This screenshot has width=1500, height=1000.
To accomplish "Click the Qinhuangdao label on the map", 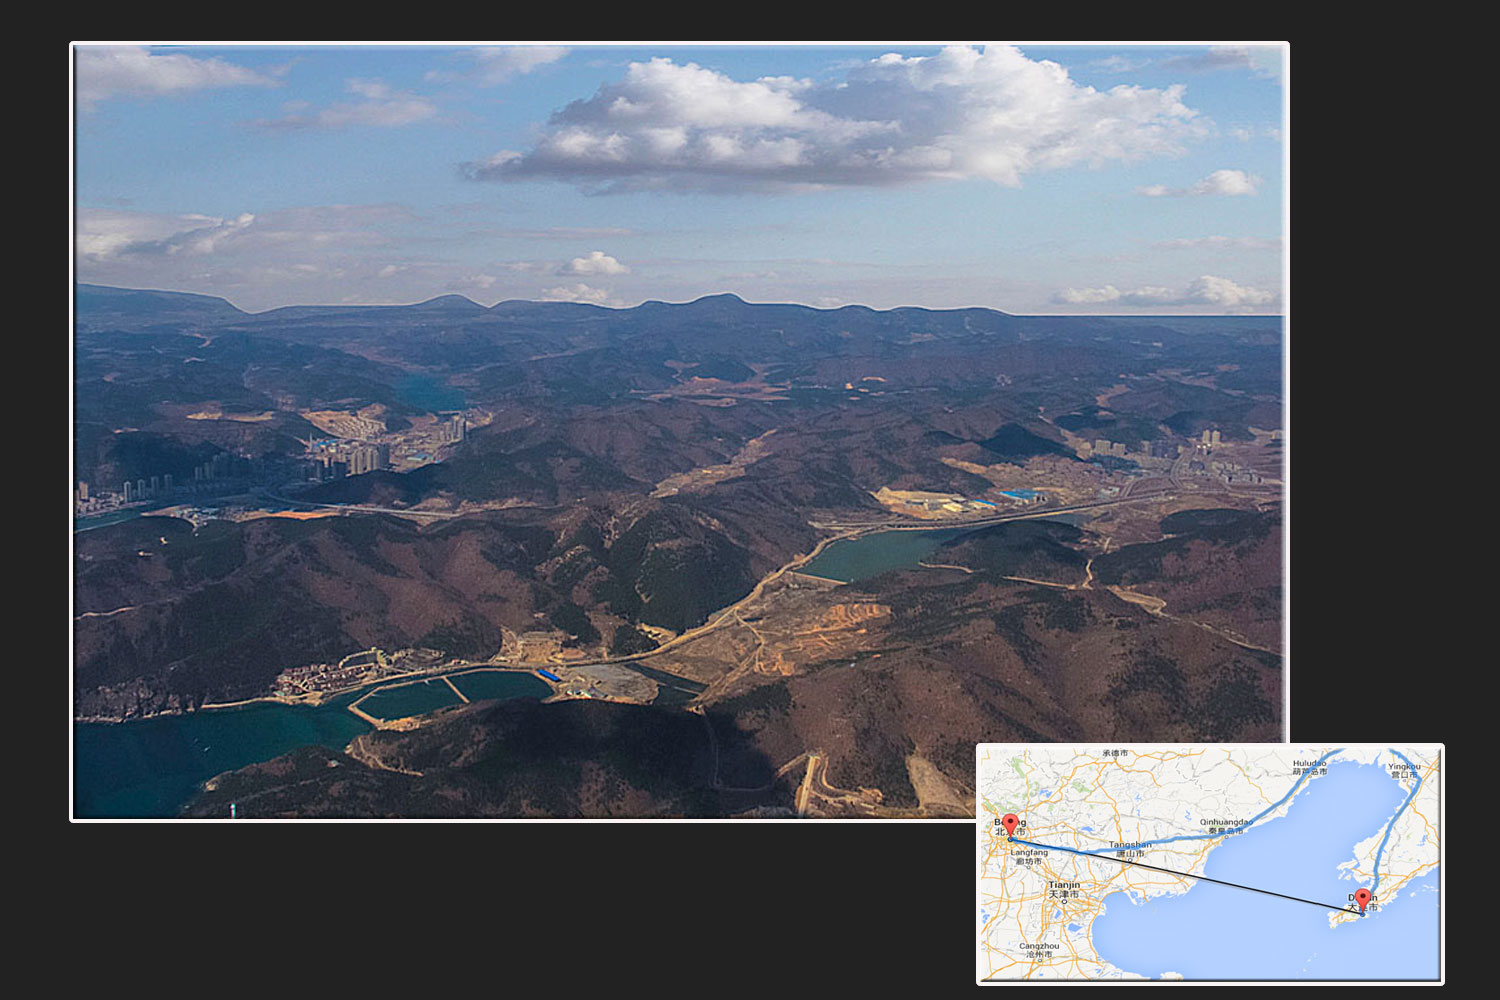I will click(x=1226, y=826).
